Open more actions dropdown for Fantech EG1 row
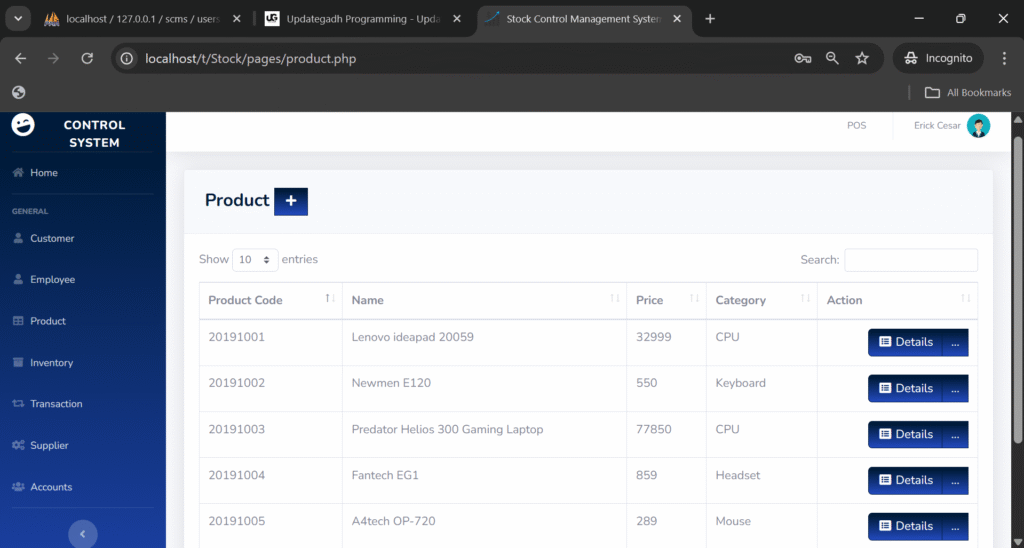The width and height of the screenshot is (1024, 548). (955, 480)
